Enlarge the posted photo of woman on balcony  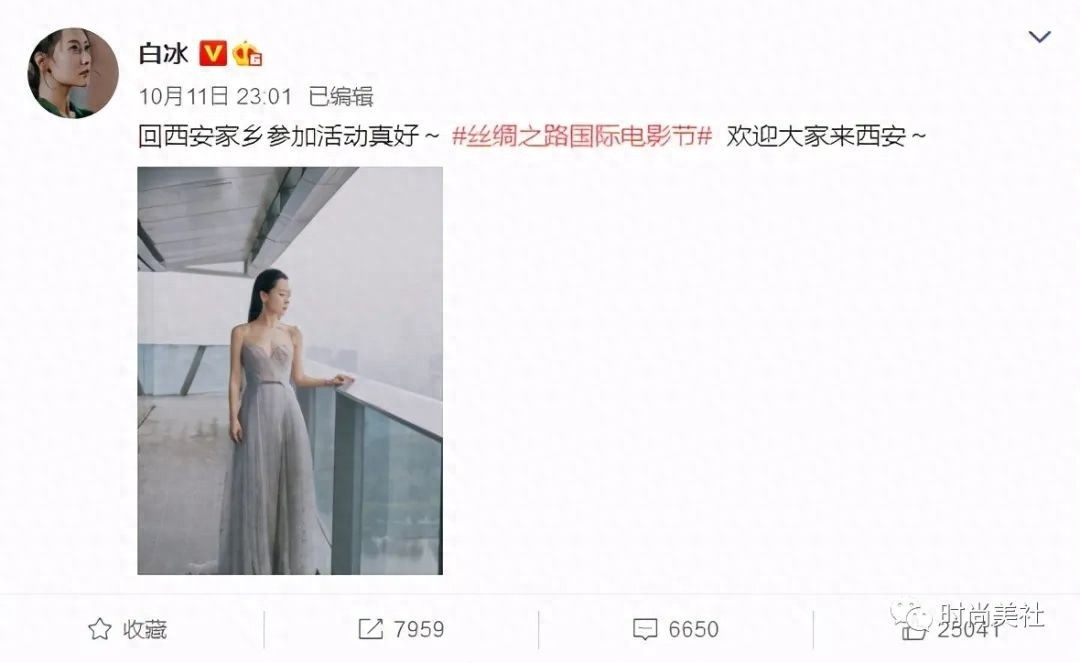tap(290, 370)
